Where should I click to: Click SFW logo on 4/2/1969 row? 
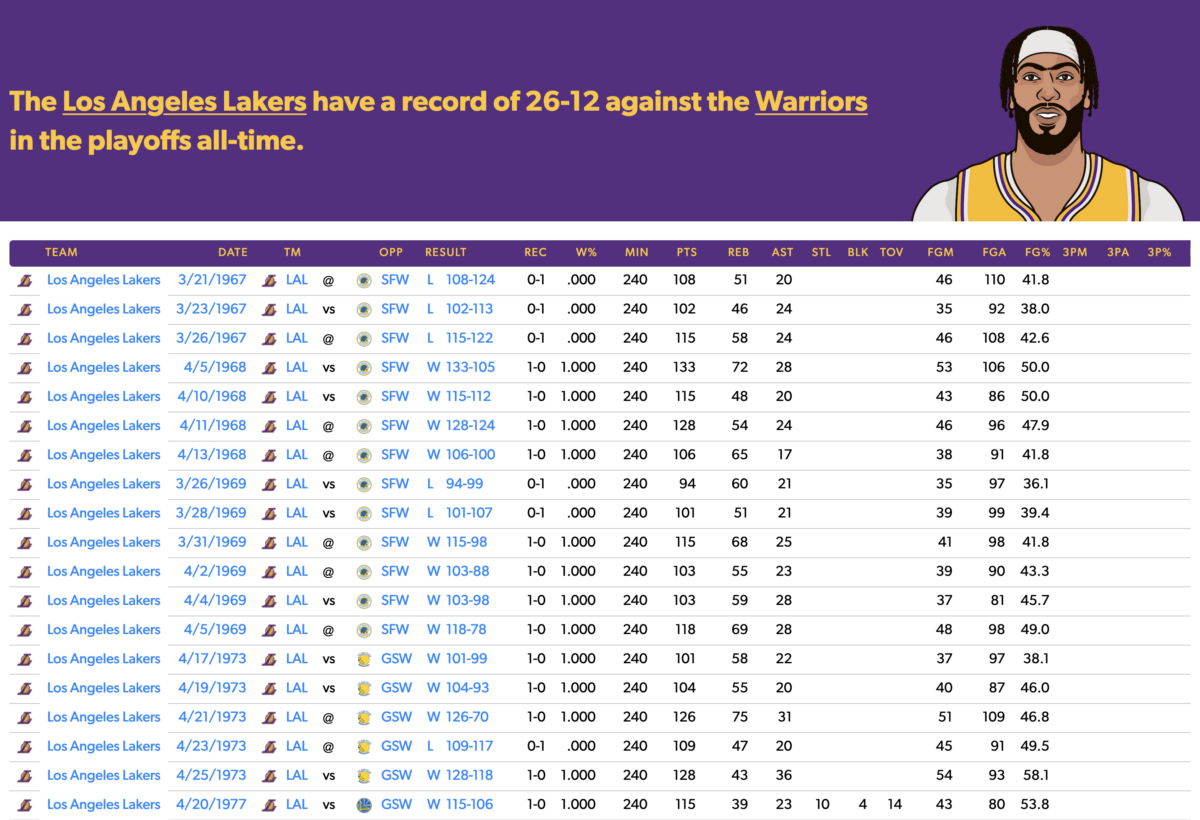[364, 571]
